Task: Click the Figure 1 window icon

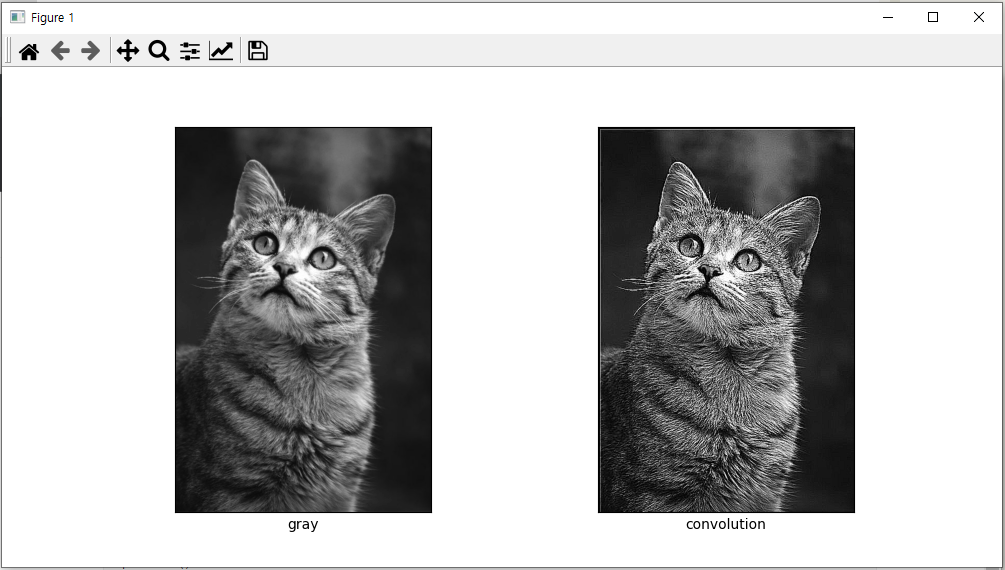Action: pos(17,17)
